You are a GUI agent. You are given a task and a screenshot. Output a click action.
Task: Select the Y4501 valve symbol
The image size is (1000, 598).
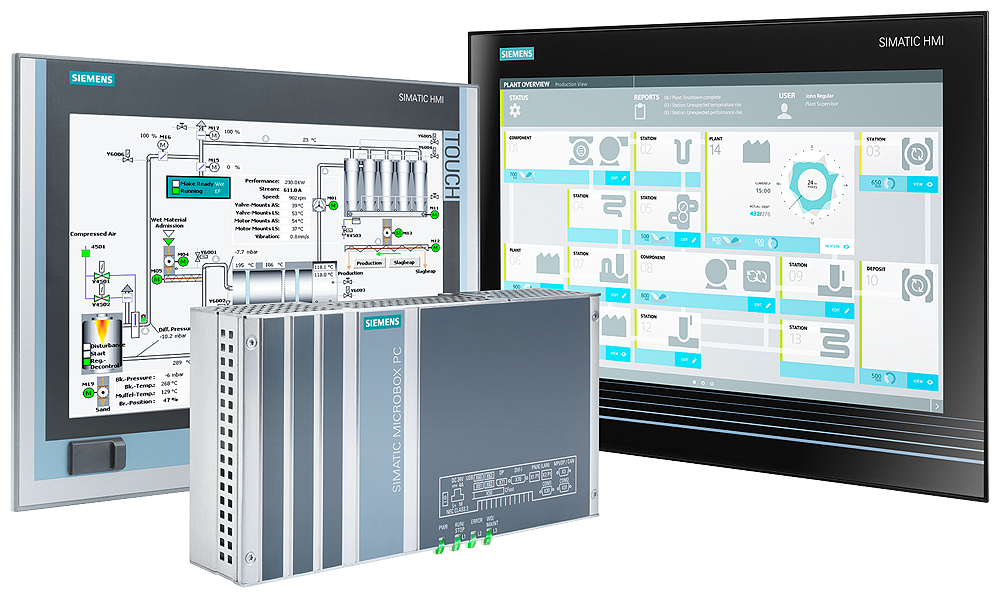101,272
